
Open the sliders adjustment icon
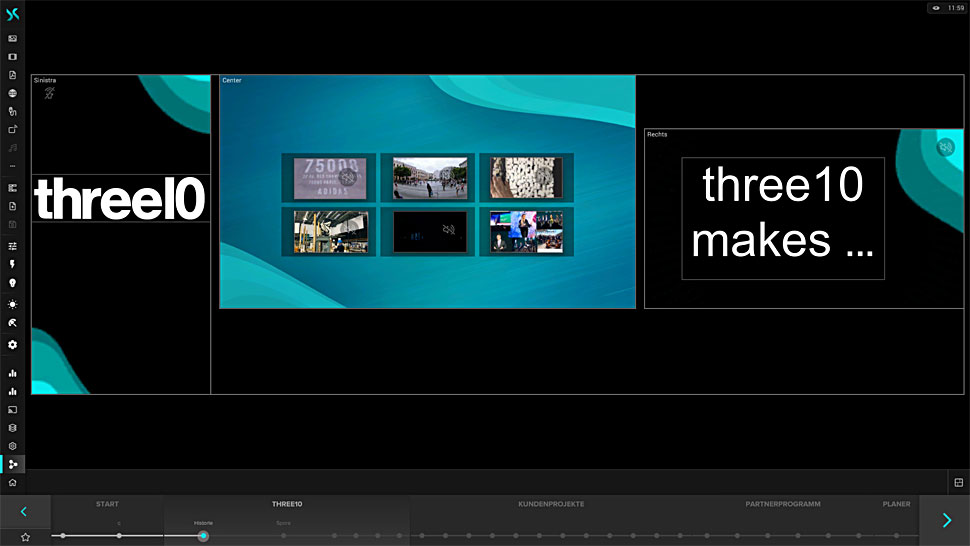[12, 246]
